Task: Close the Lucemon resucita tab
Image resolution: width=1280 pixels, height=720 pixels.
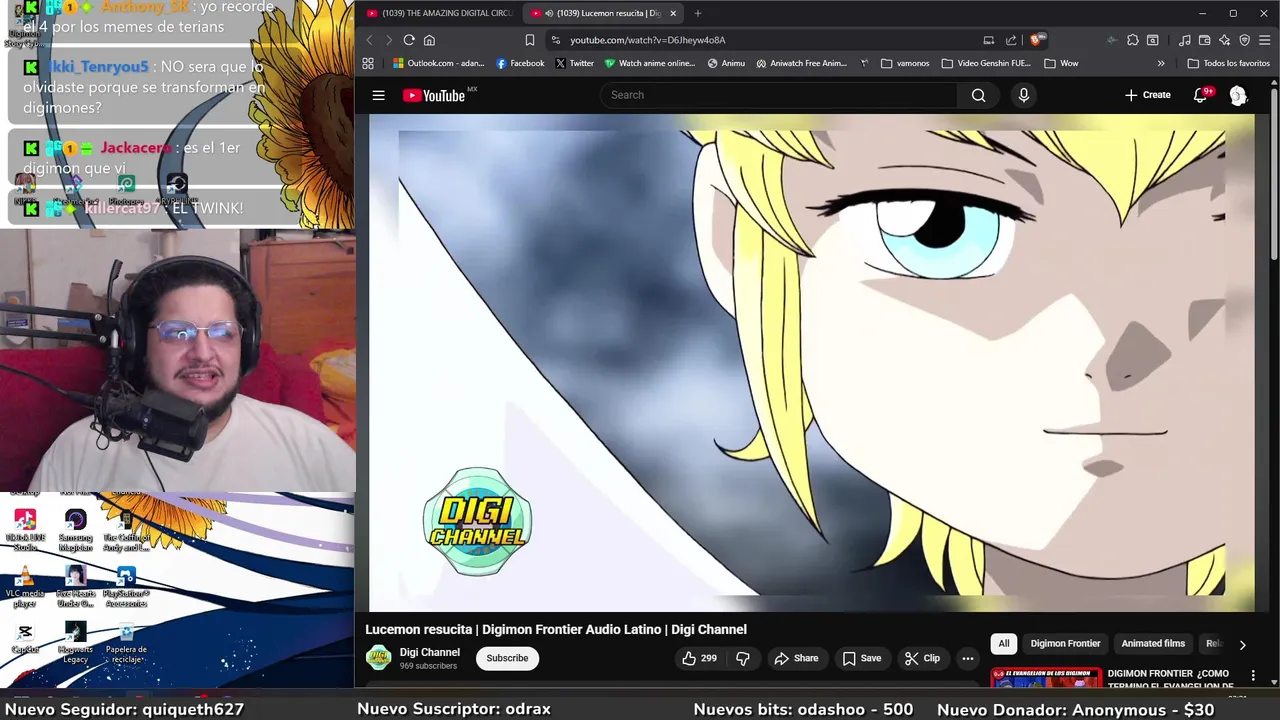Action: click(x=673, y=13)
